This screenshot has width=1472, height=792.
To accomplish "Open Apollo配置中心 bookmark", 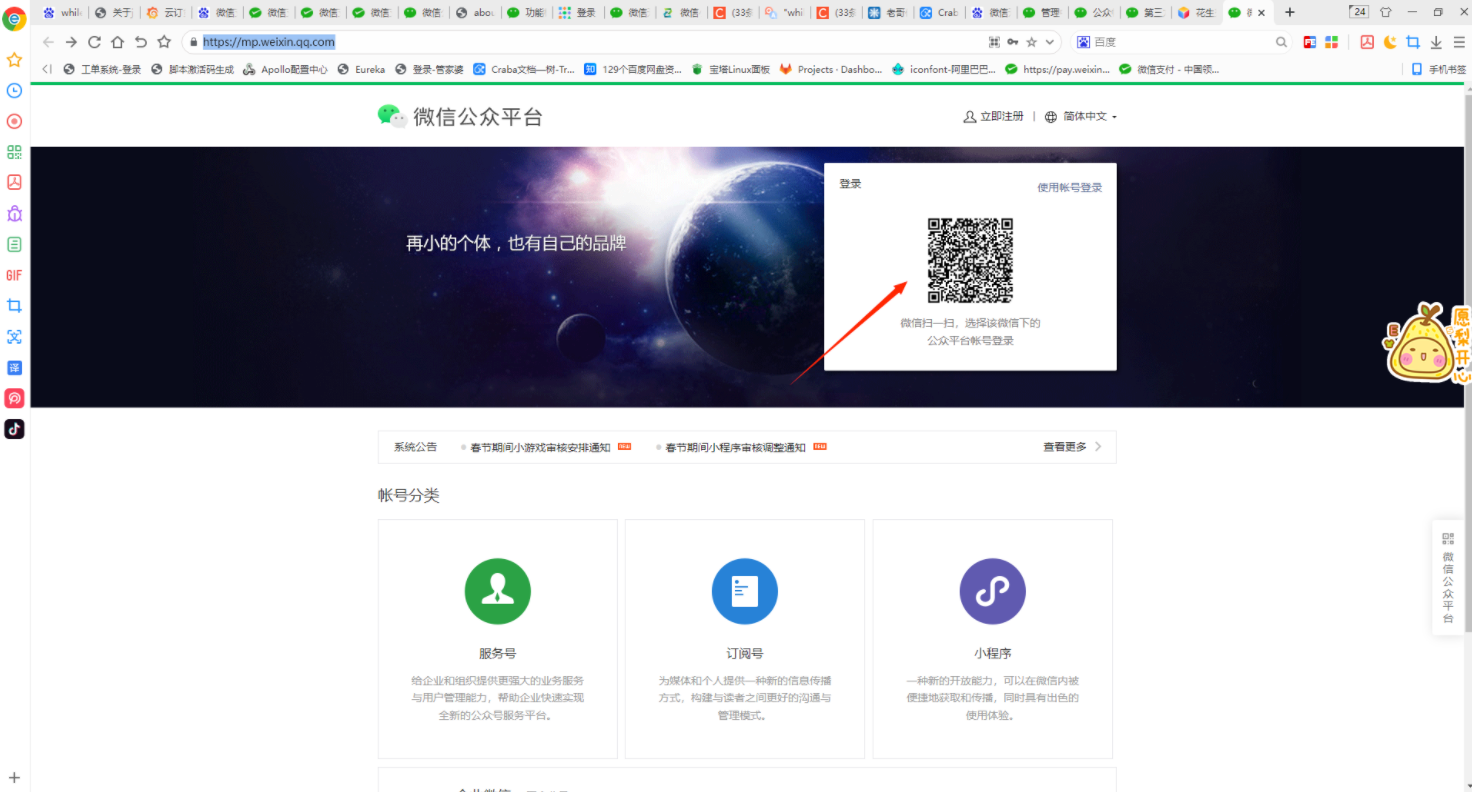I will (x=285, y=69).
